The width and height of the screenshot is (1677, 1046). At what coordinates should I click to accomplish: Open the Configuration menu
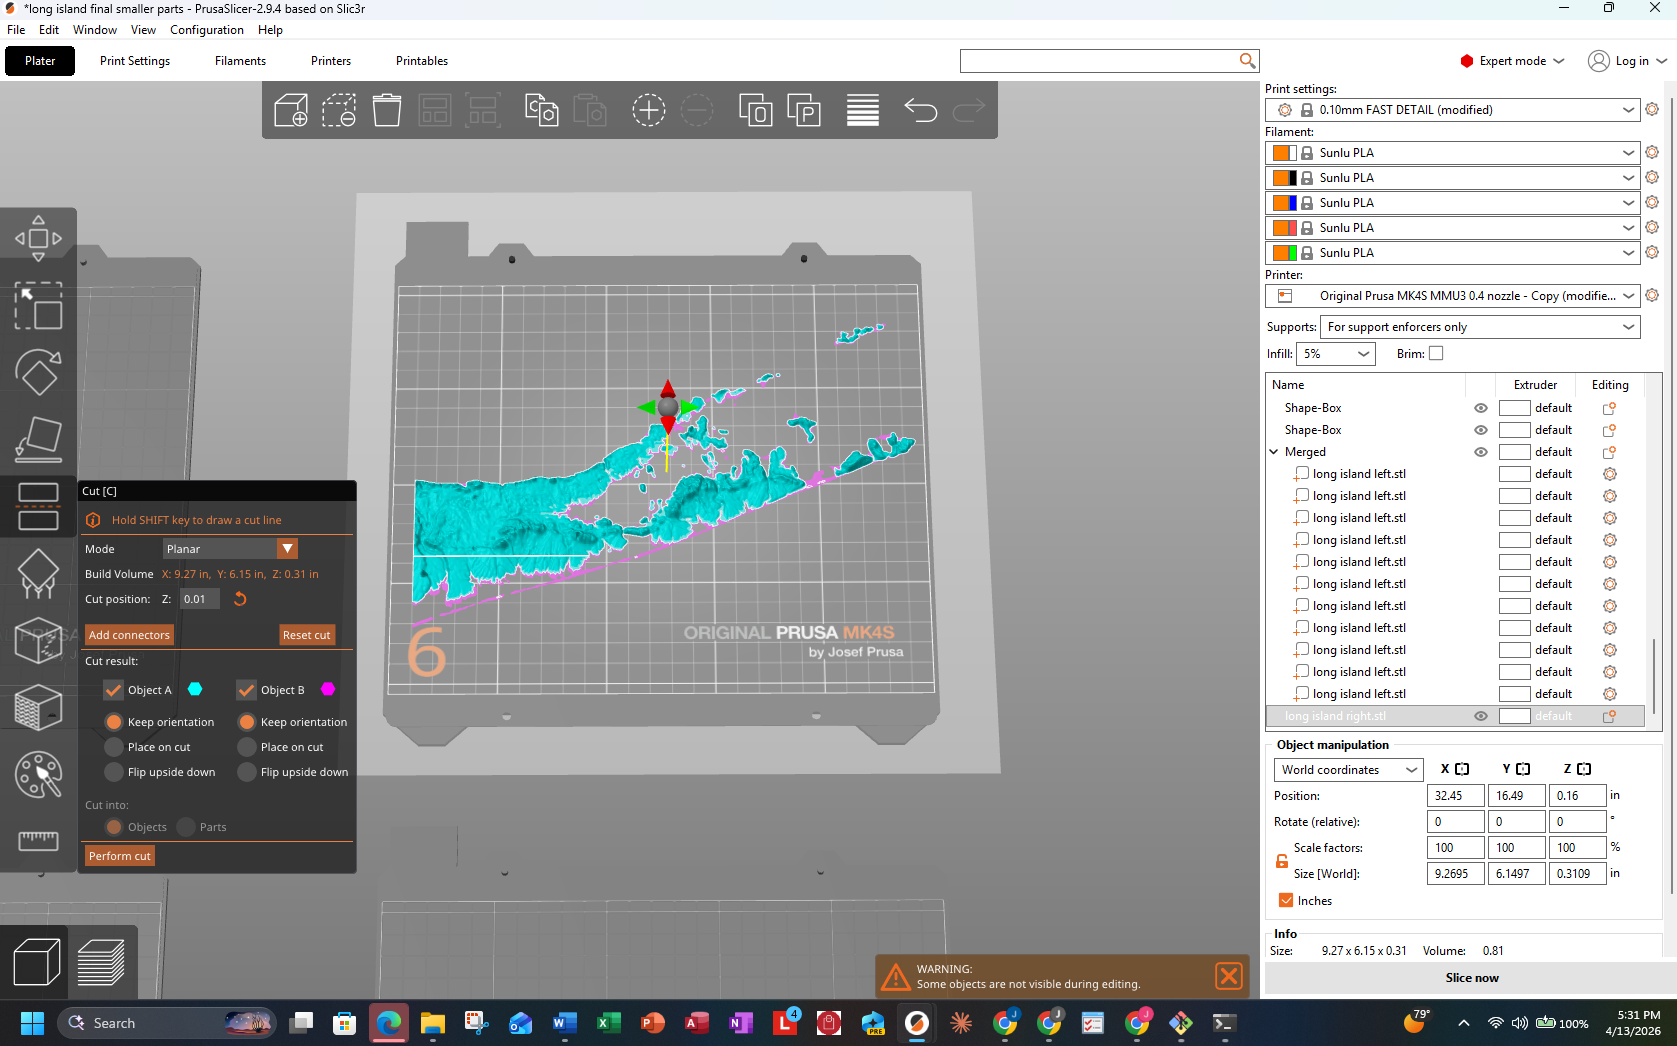[x=206, y=30]
